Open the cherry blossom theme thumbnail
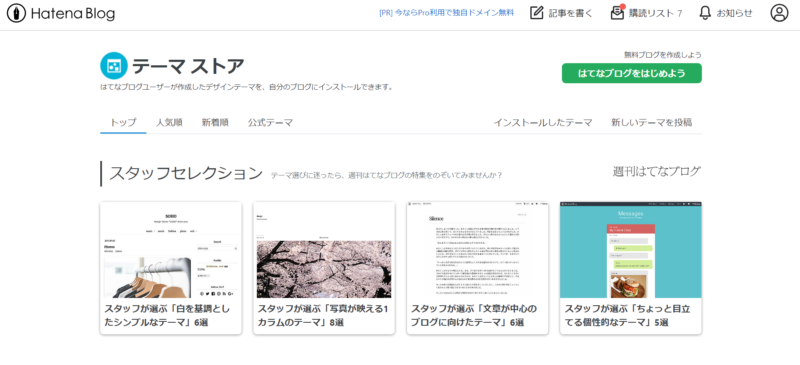Screen dimensions: 800x365 [324, 250]
